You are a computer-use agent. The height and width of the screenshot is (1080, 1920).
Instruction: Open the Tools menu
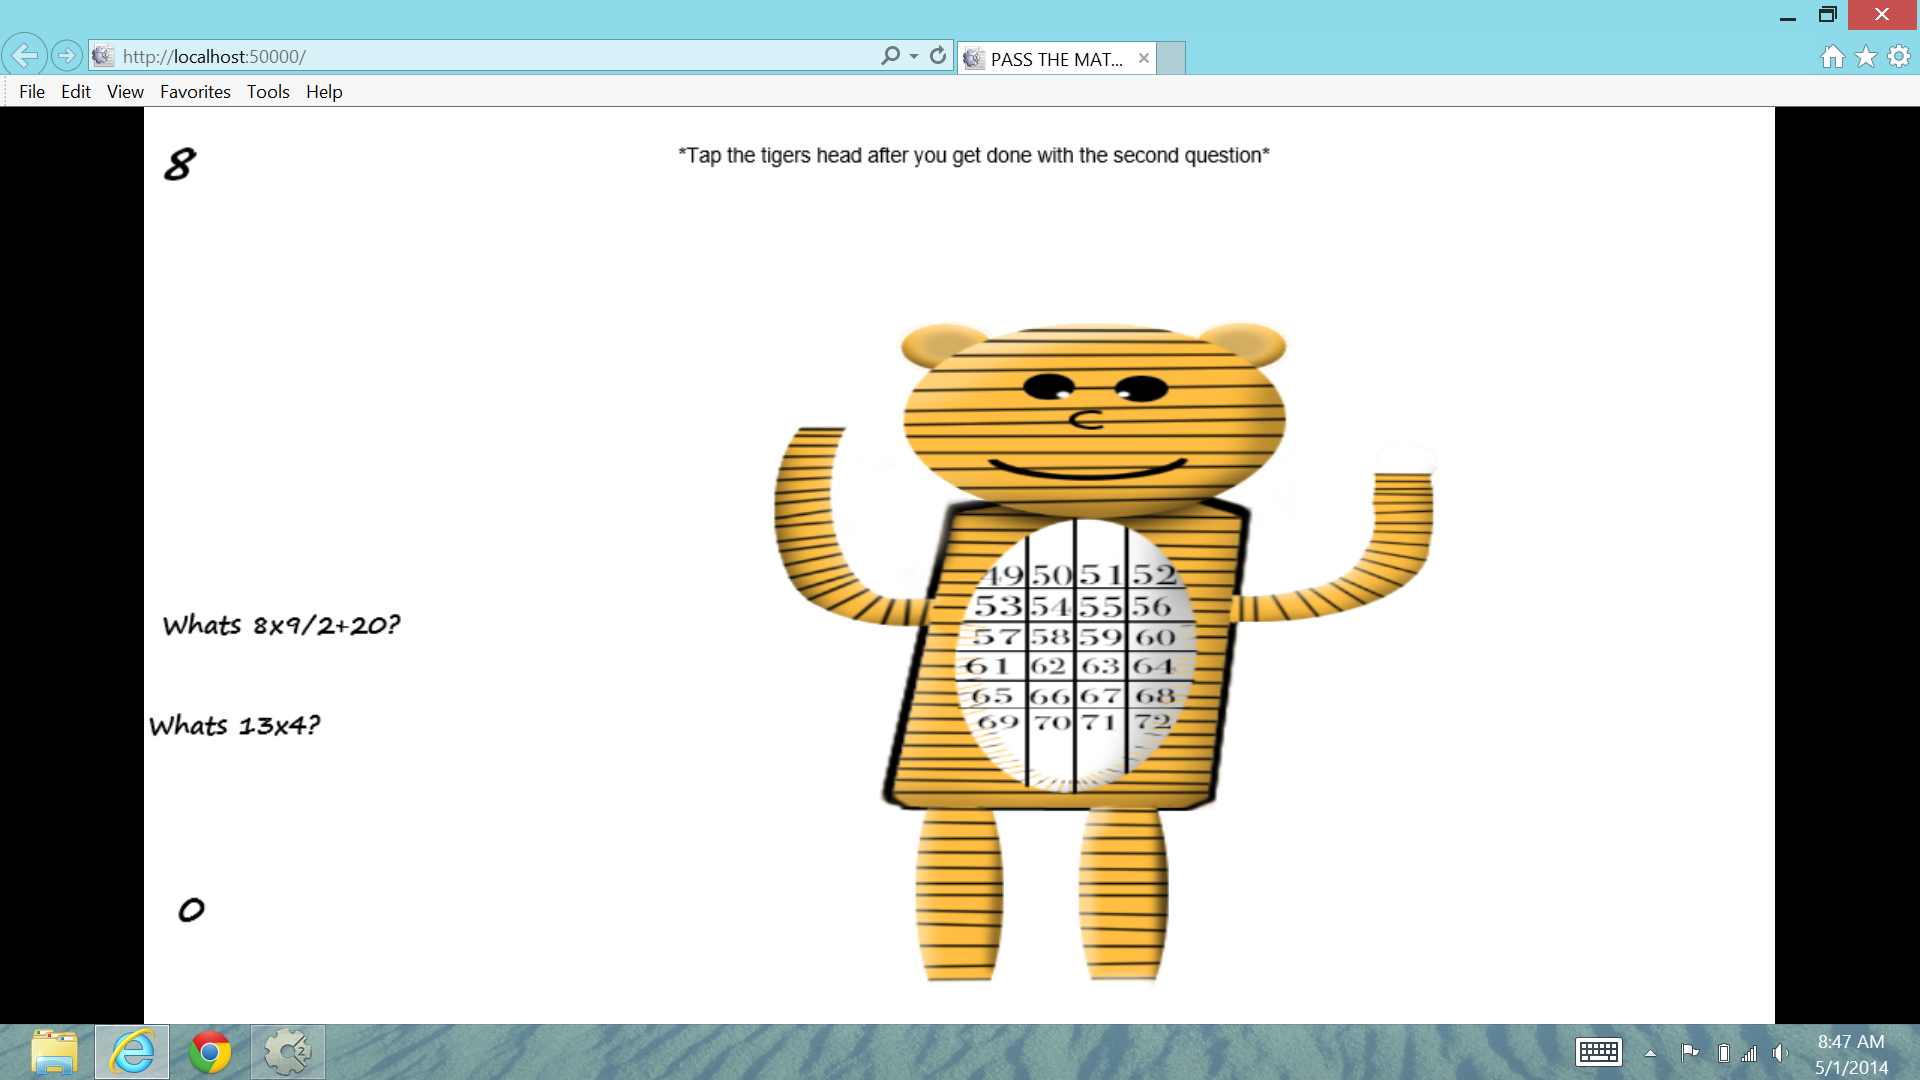pyautogui.click(x=268, y=92)
